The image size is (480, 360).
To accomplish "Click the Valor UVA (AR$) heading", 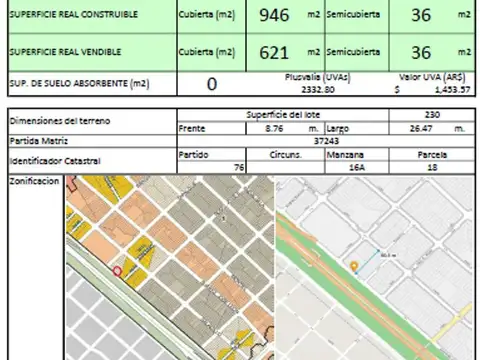I will 432,77.
